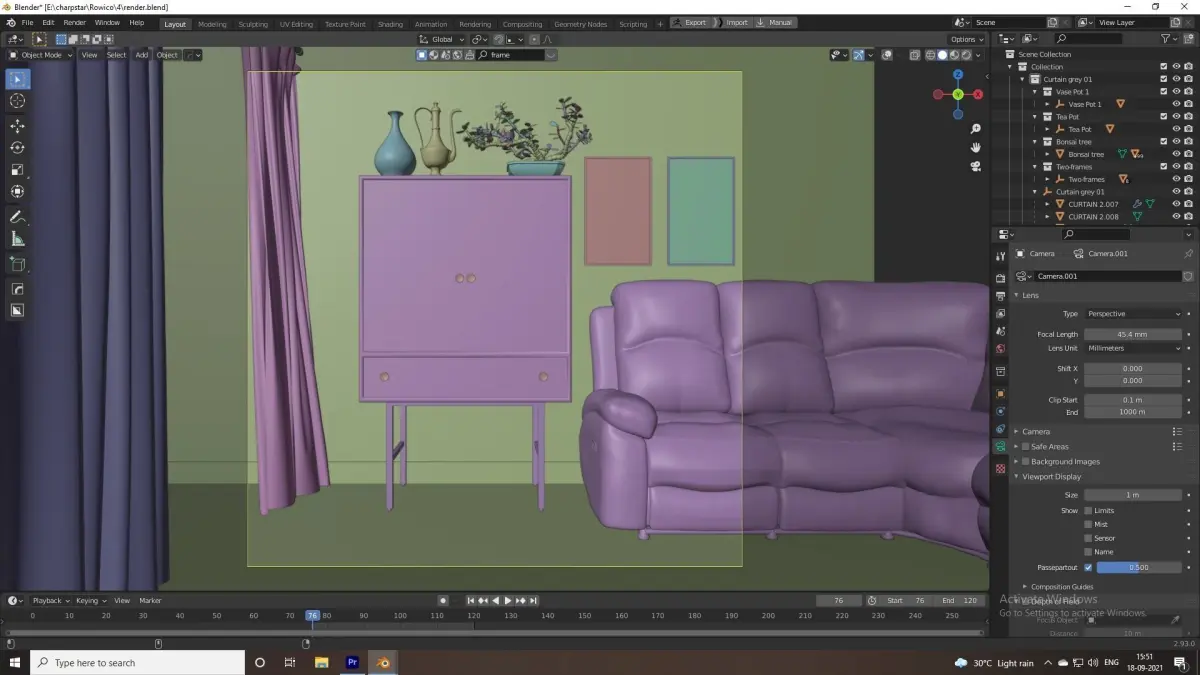Select the Scale tool

pyautogui.click(x=17, y=169)
